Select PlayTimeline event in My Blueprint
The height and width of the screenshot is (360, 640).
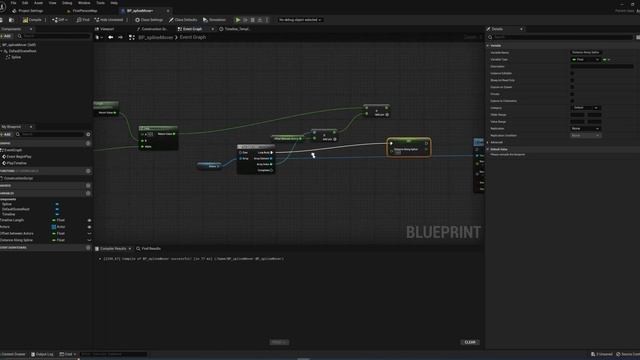[16, 163]
